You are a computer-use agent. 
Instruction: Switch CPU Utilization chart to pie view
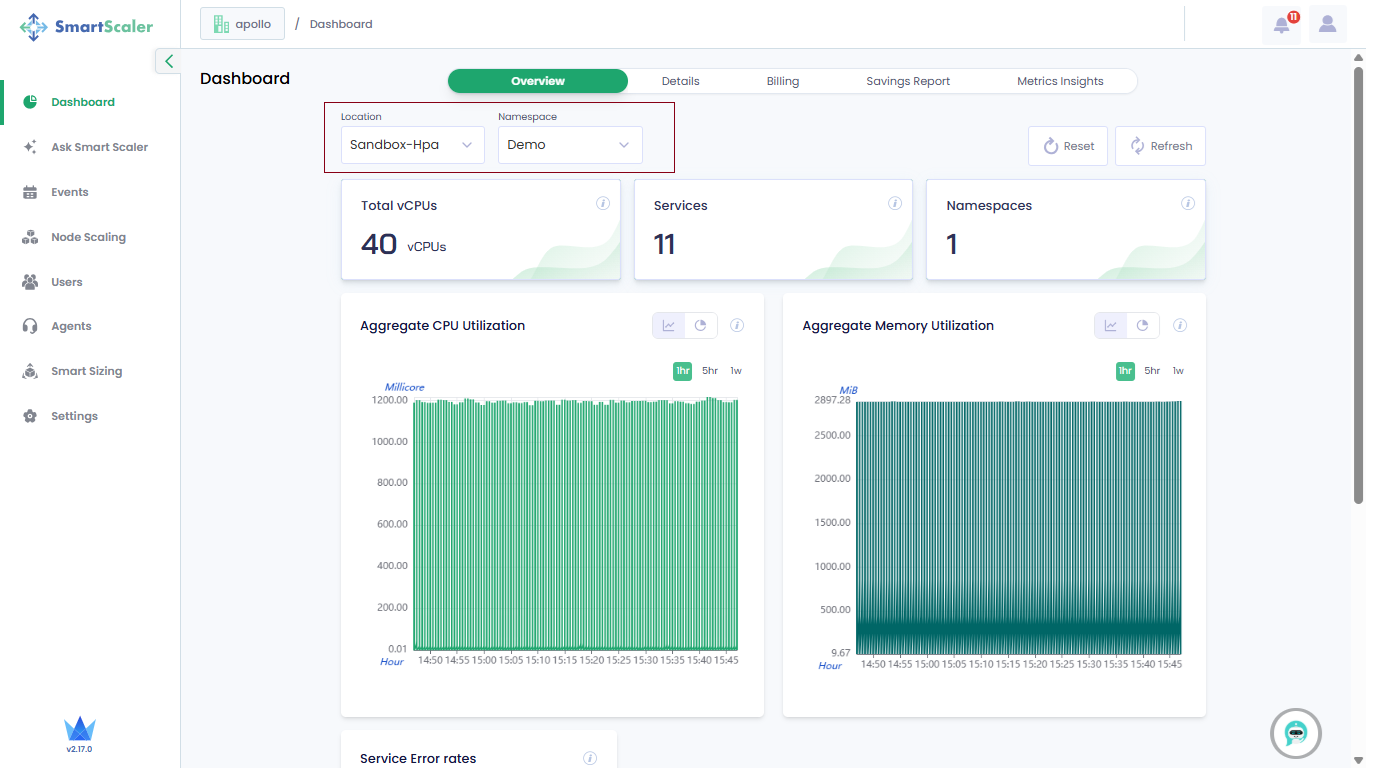(701, 325)
